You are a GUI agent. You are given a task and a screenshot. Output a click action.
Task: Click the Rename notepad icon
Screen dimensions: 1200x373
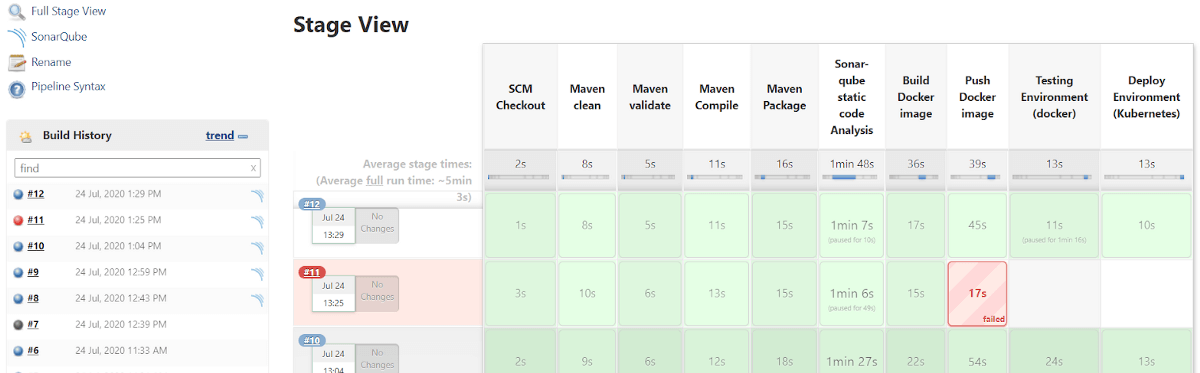point(16,63)
